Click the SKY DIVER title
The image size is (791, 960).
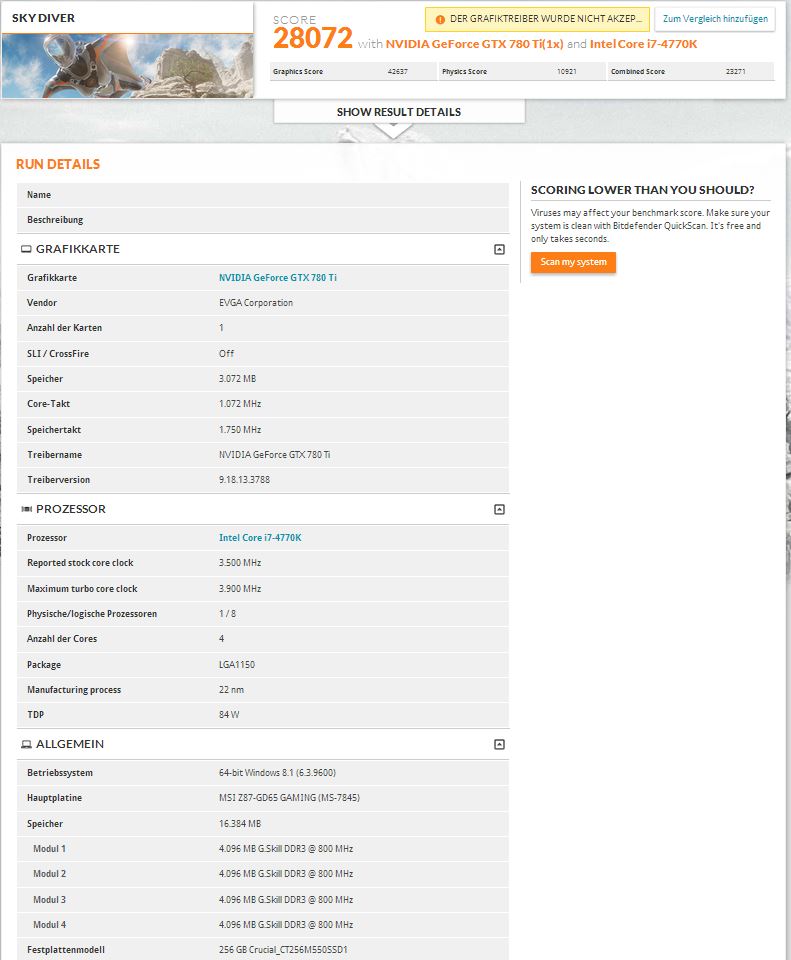point(43,18)
